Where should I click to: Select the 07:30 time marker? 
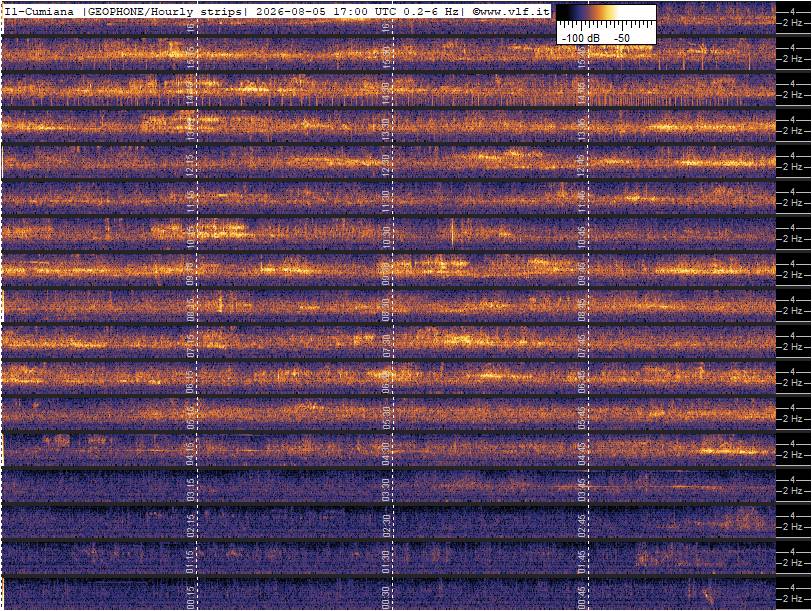386,346
